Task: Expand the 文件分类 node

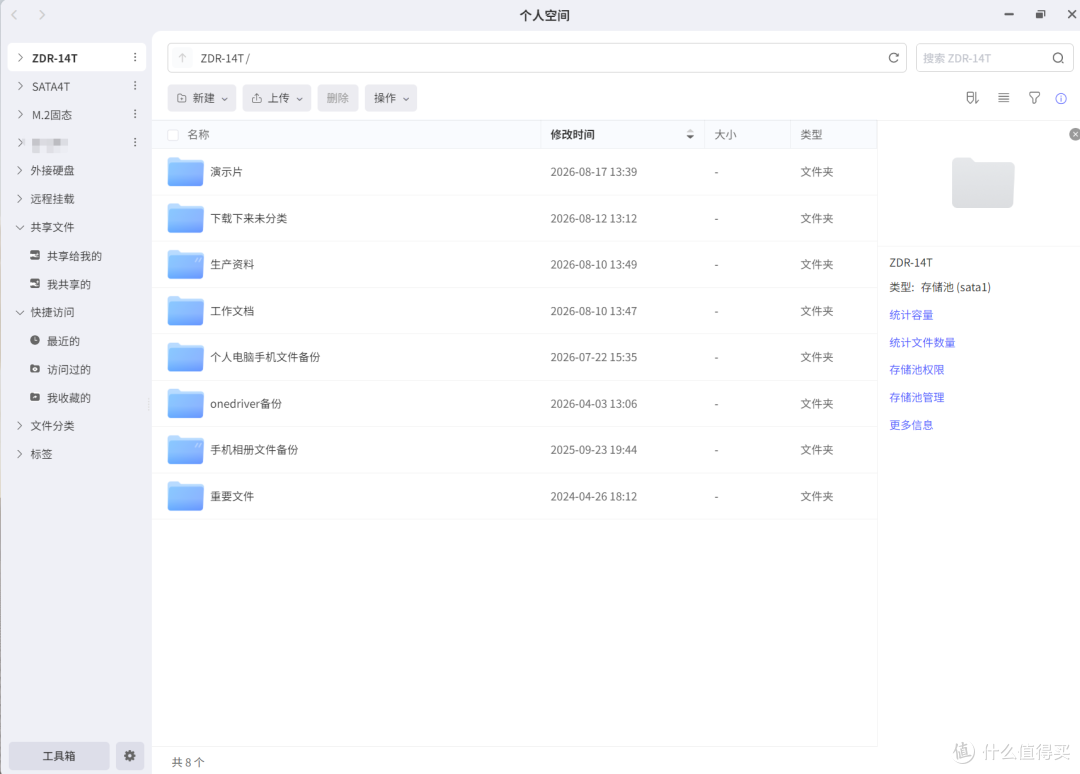Action: pos(20,426)
